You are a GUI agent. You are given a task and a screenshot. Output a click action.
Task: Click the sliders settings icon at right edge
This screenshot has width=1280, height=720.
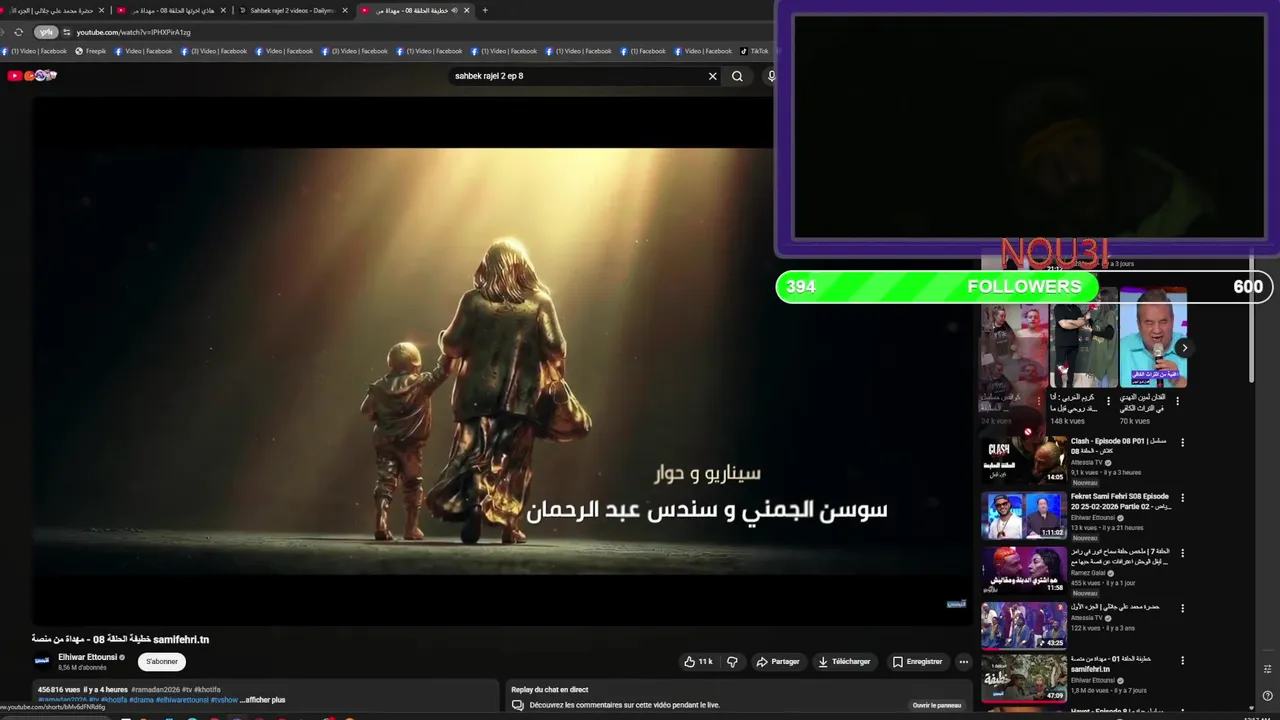click(1267, 667)
